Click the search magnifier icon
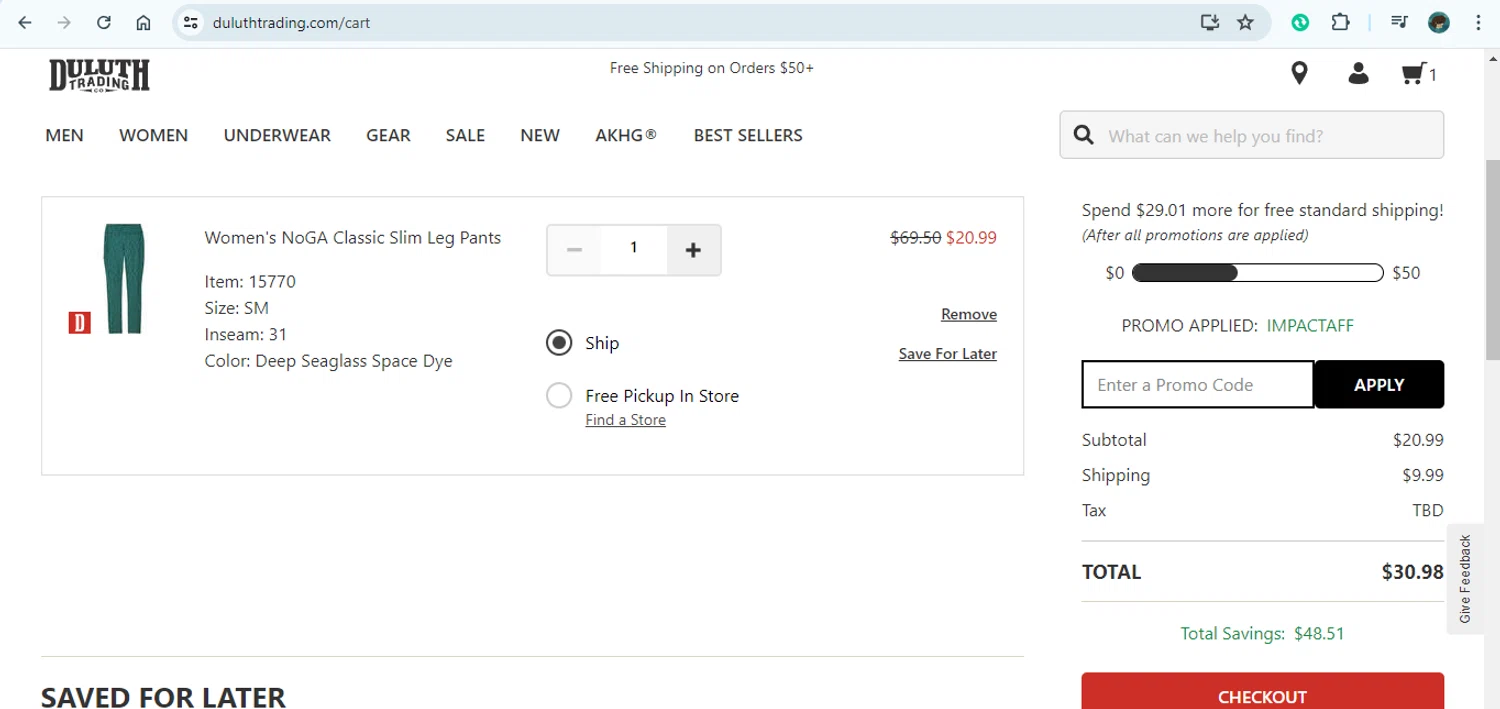This screenshot has height=709, width=1500. pyautogui.click(x=1083, y=135)
